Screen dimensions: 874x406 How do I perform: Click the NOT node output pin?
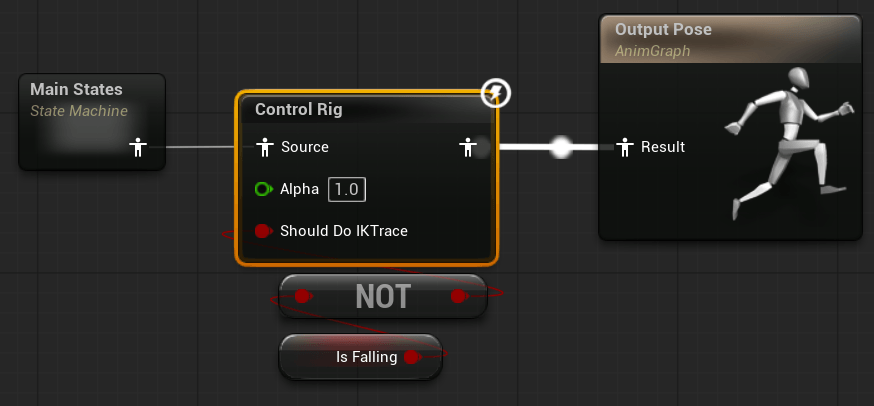pos(459,296)
